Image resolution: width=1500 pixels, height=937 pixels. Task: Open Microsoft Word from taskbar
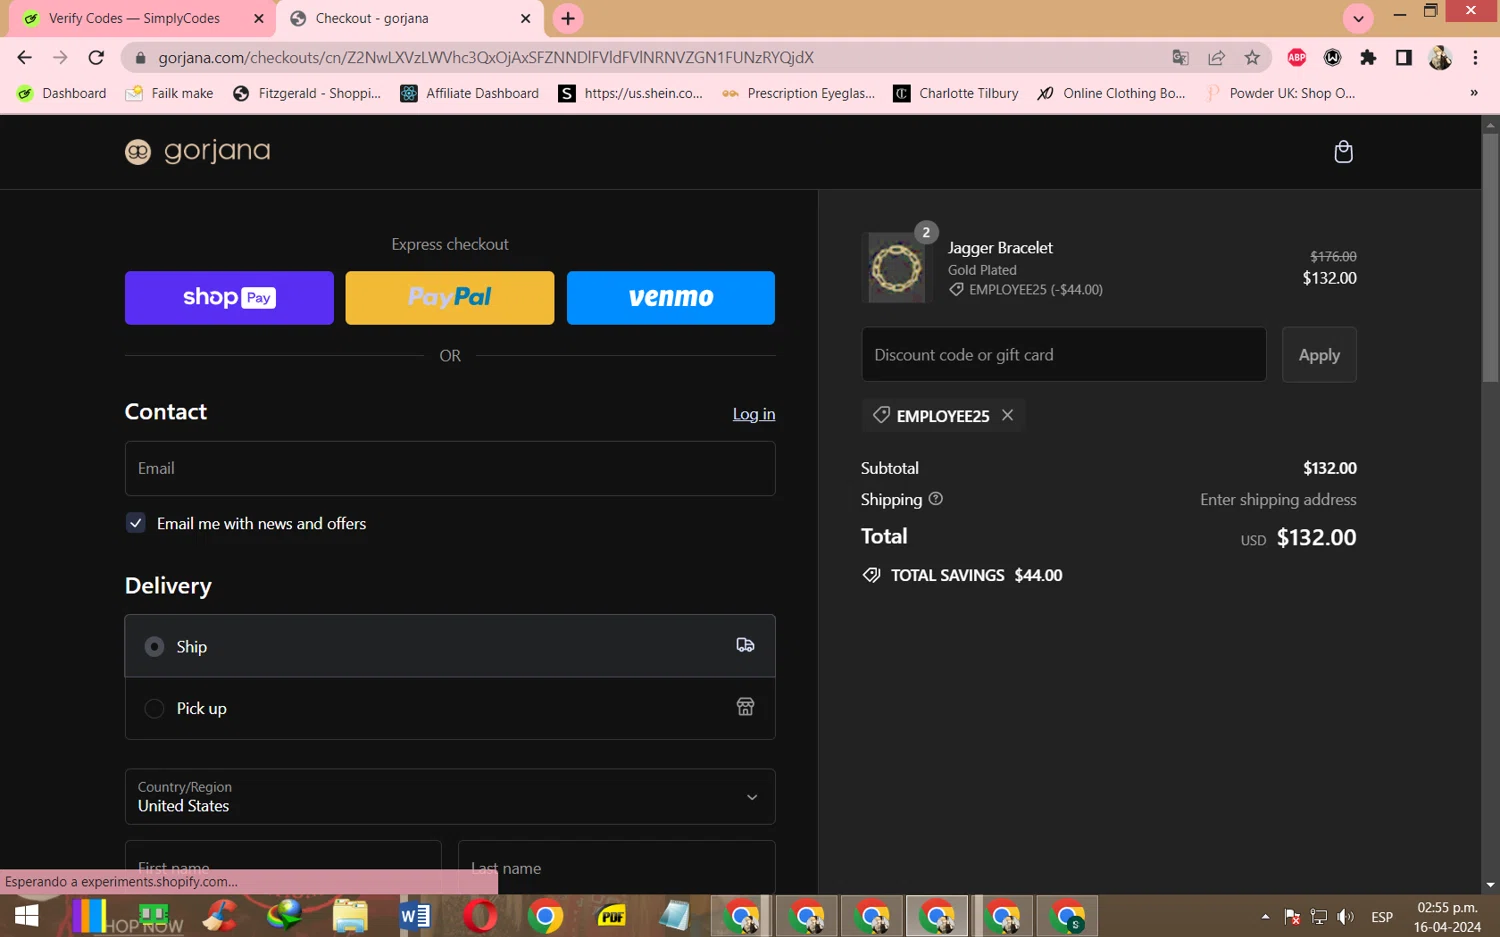tap(415, 916)
